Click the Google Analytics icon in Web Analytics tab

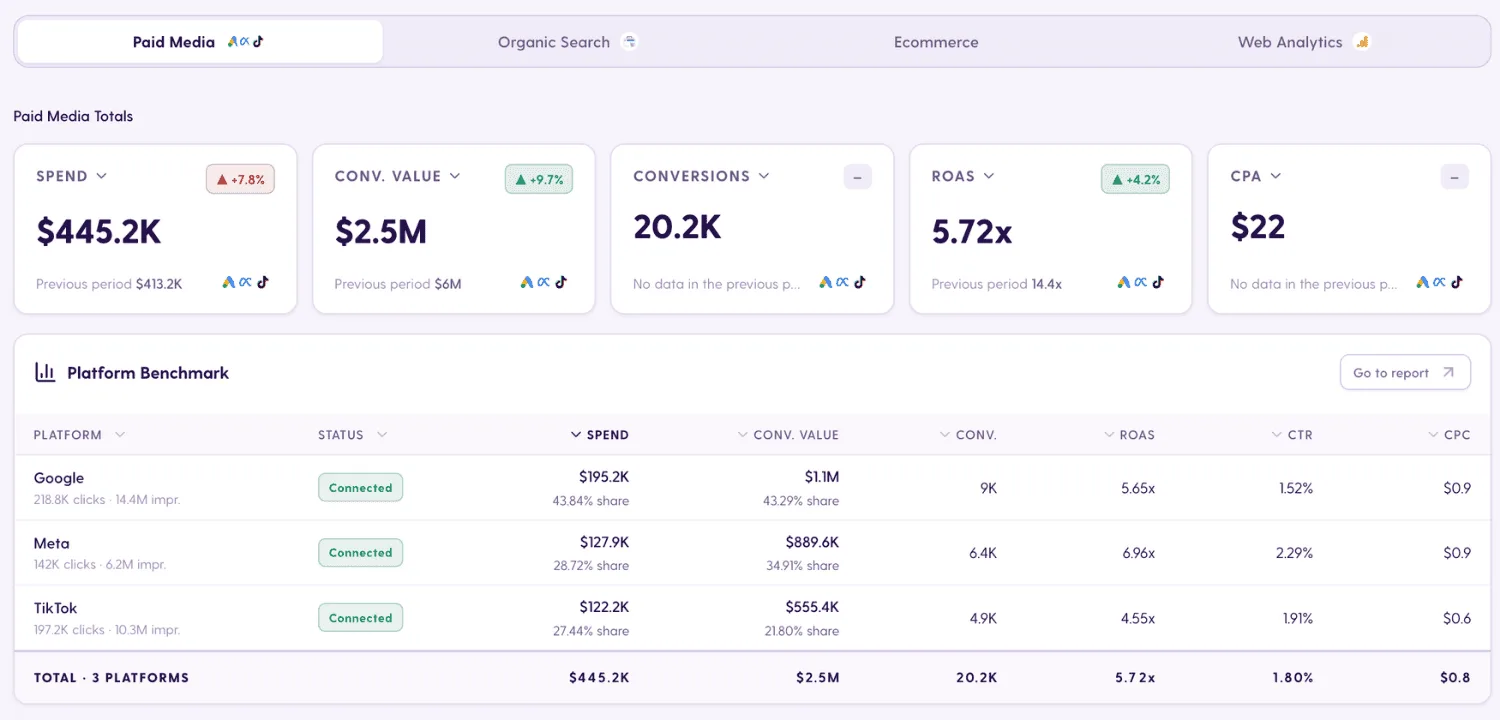point(1361,42)
